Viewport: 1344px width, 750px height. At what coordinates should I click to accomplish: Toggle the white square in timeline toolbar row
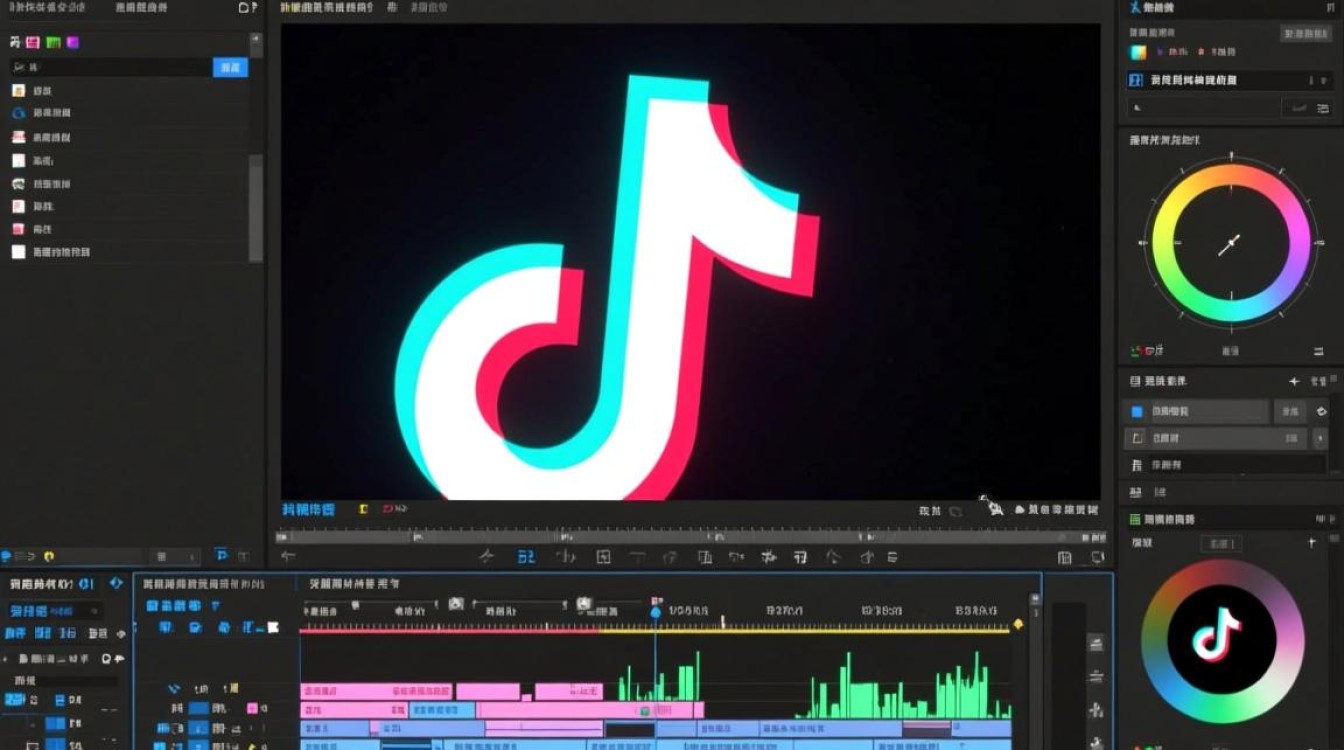[272, 628]
